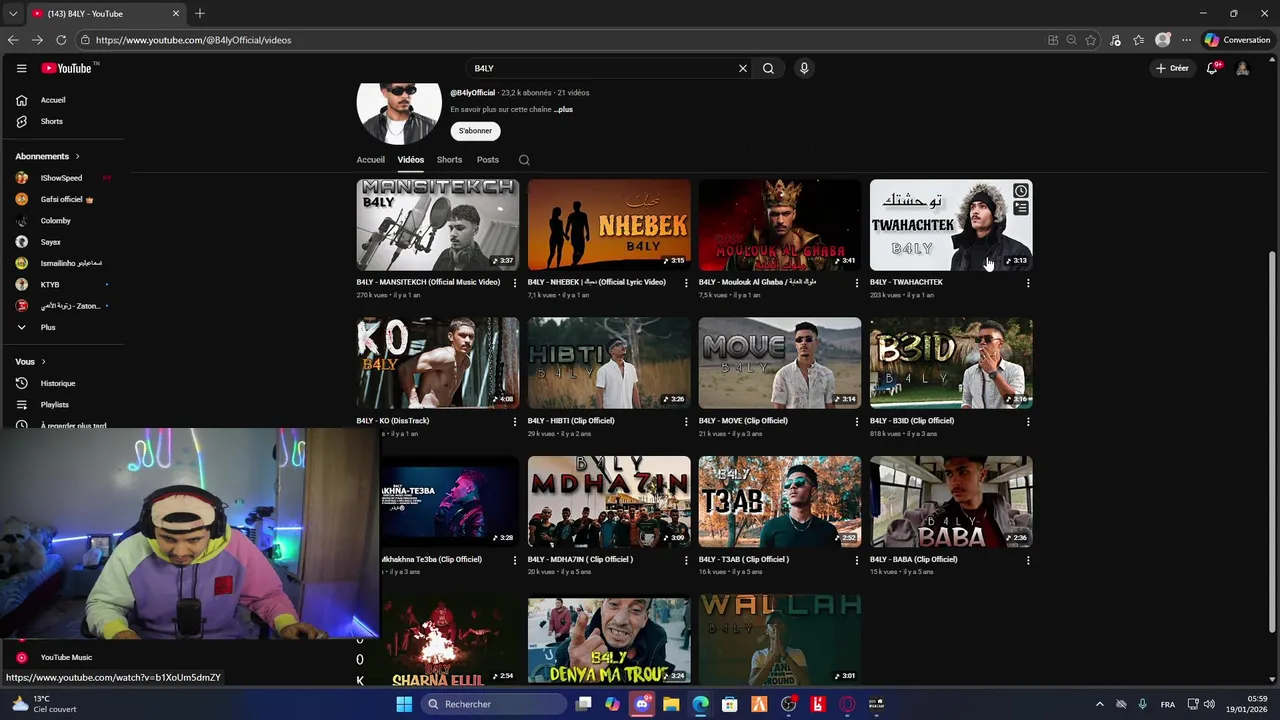The height and width of the screenshot is (720, 1280).
Task: Select the B4LY - YouTube browser tab
Action: coord(105,13)
